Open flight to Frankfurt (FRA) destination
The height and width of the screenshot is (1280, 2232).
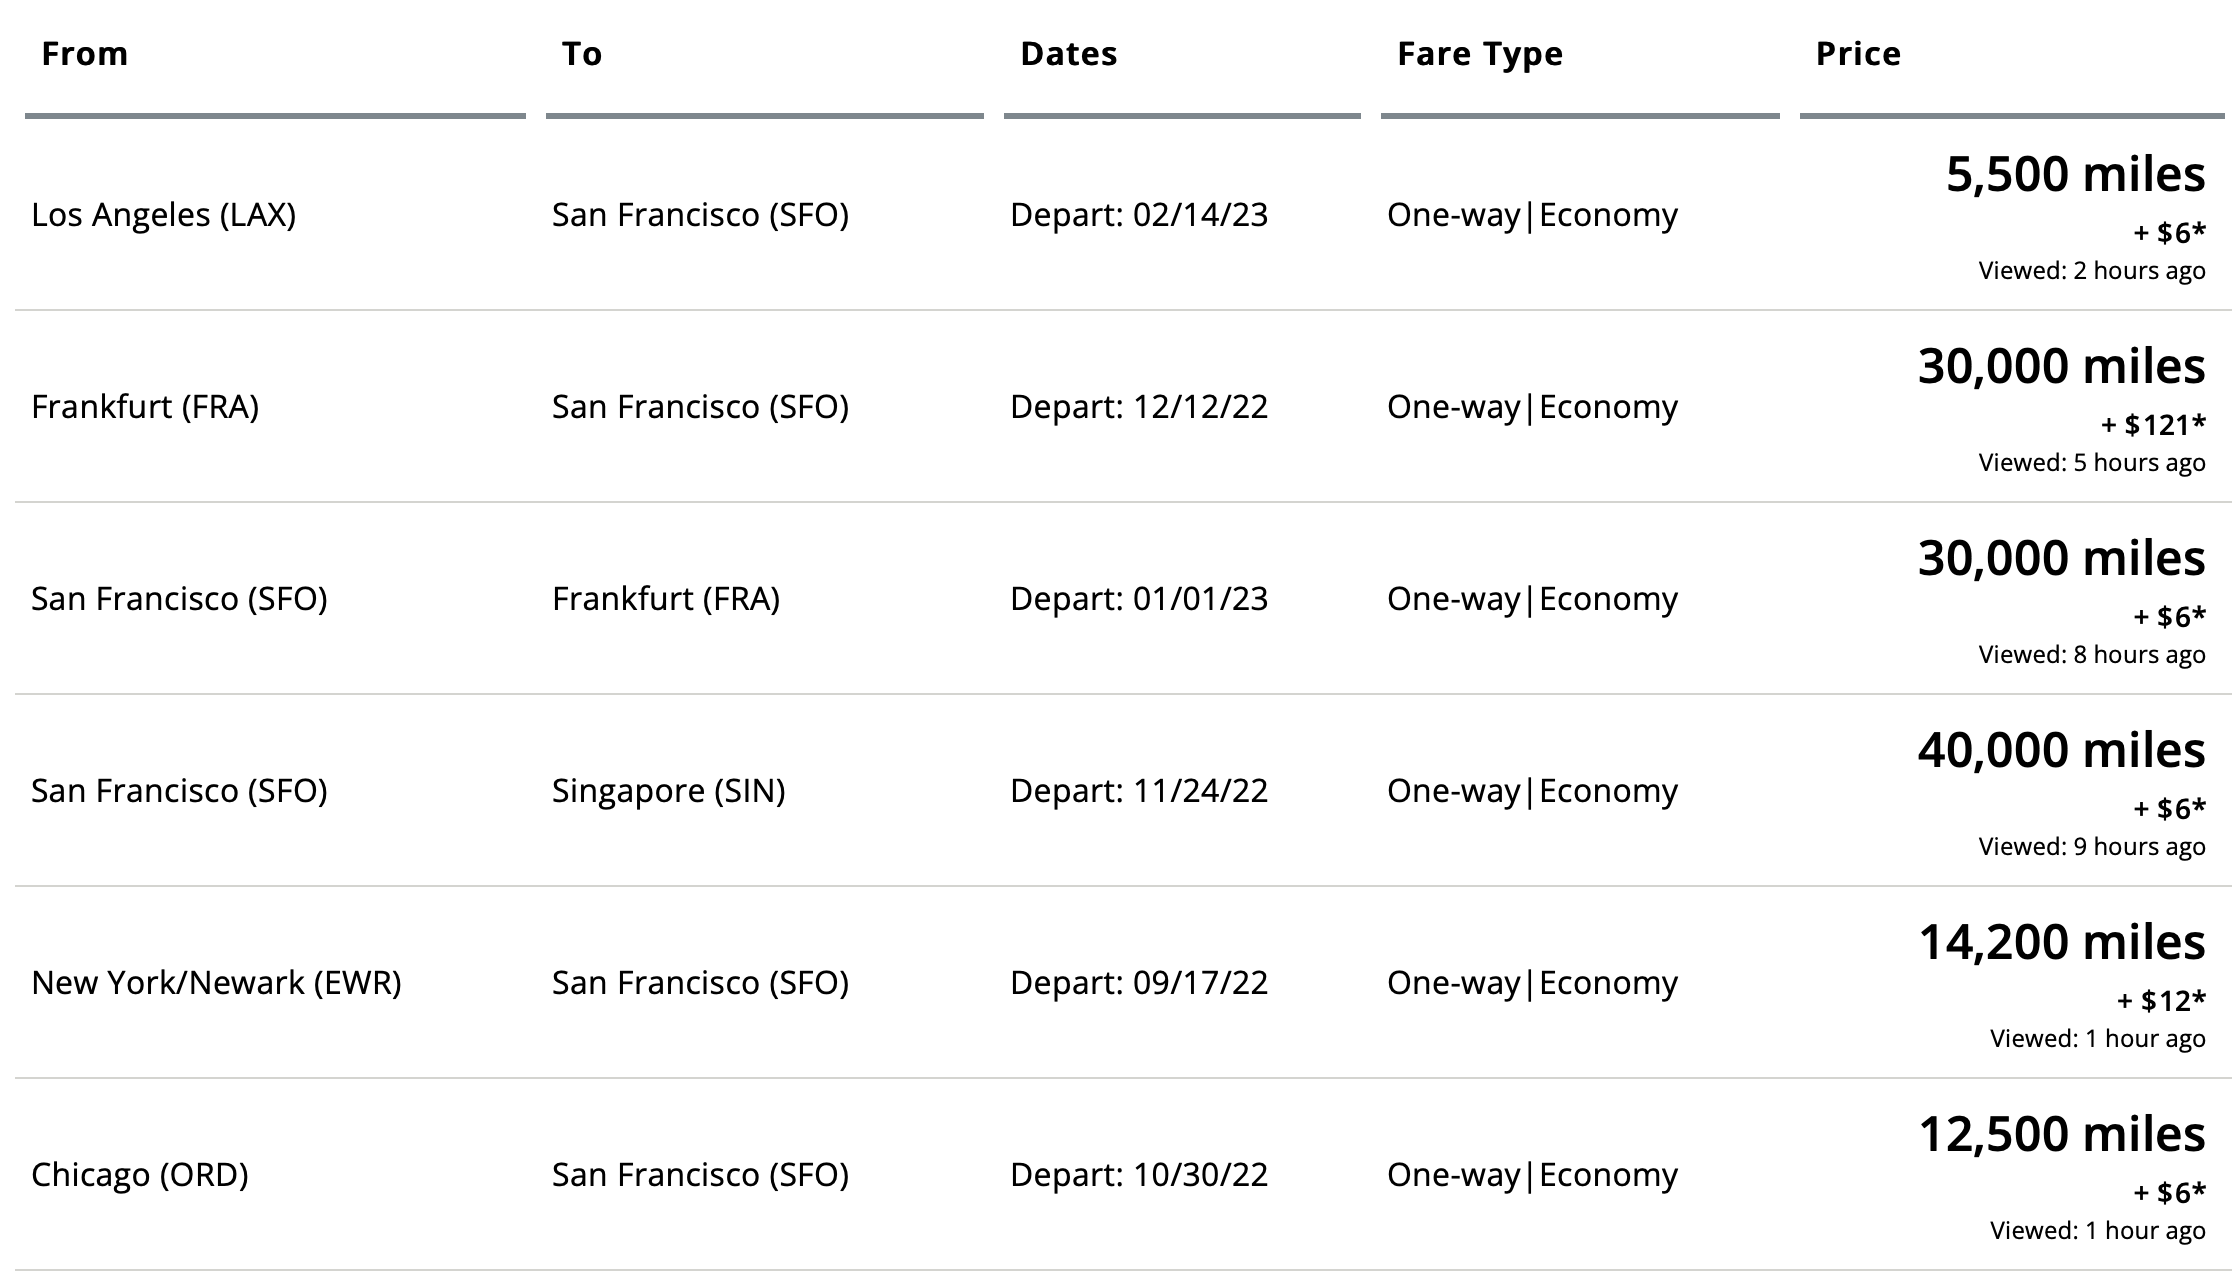1123,599
